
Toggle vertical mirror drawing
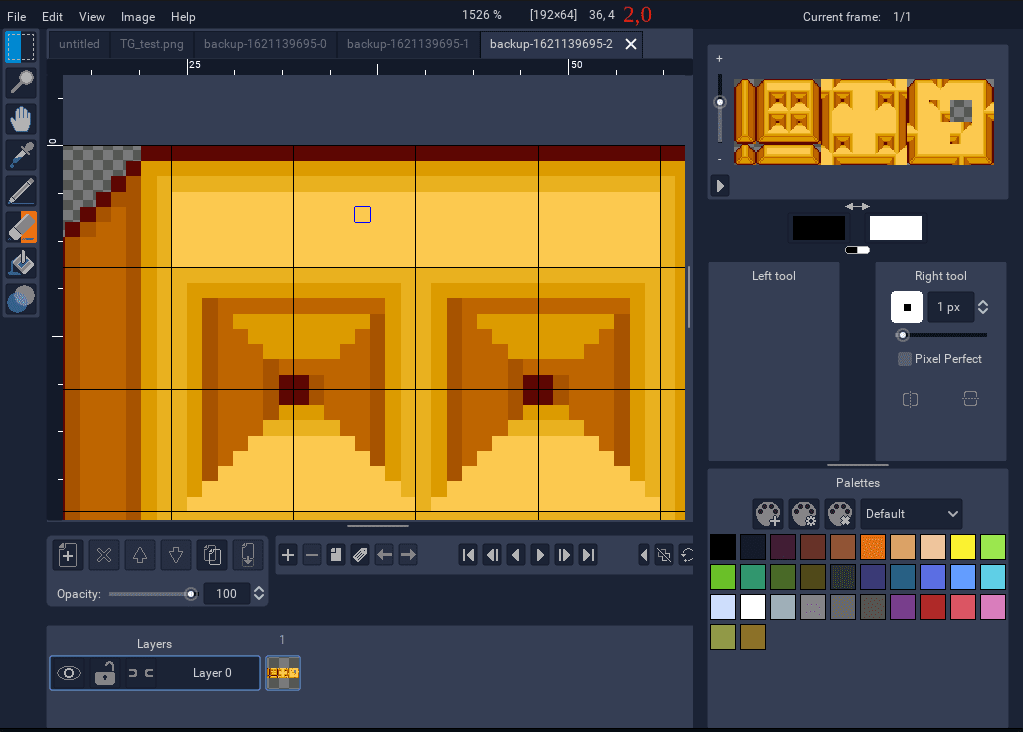pos(970,399)
